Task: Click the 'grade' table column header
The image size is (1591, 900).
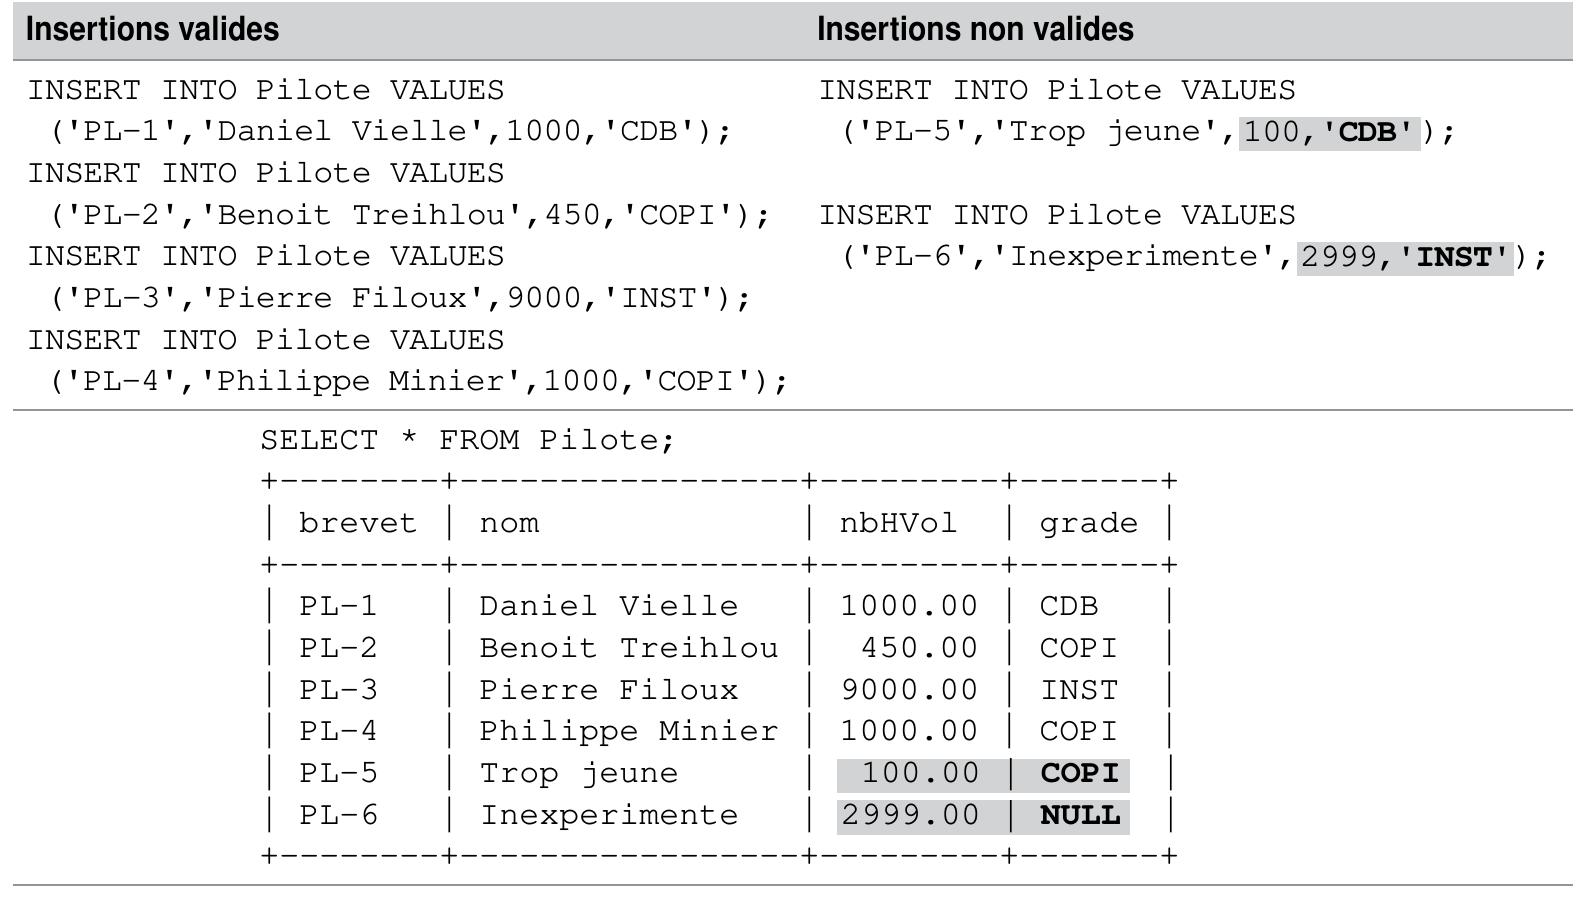Action: [x=1088, y=523]
